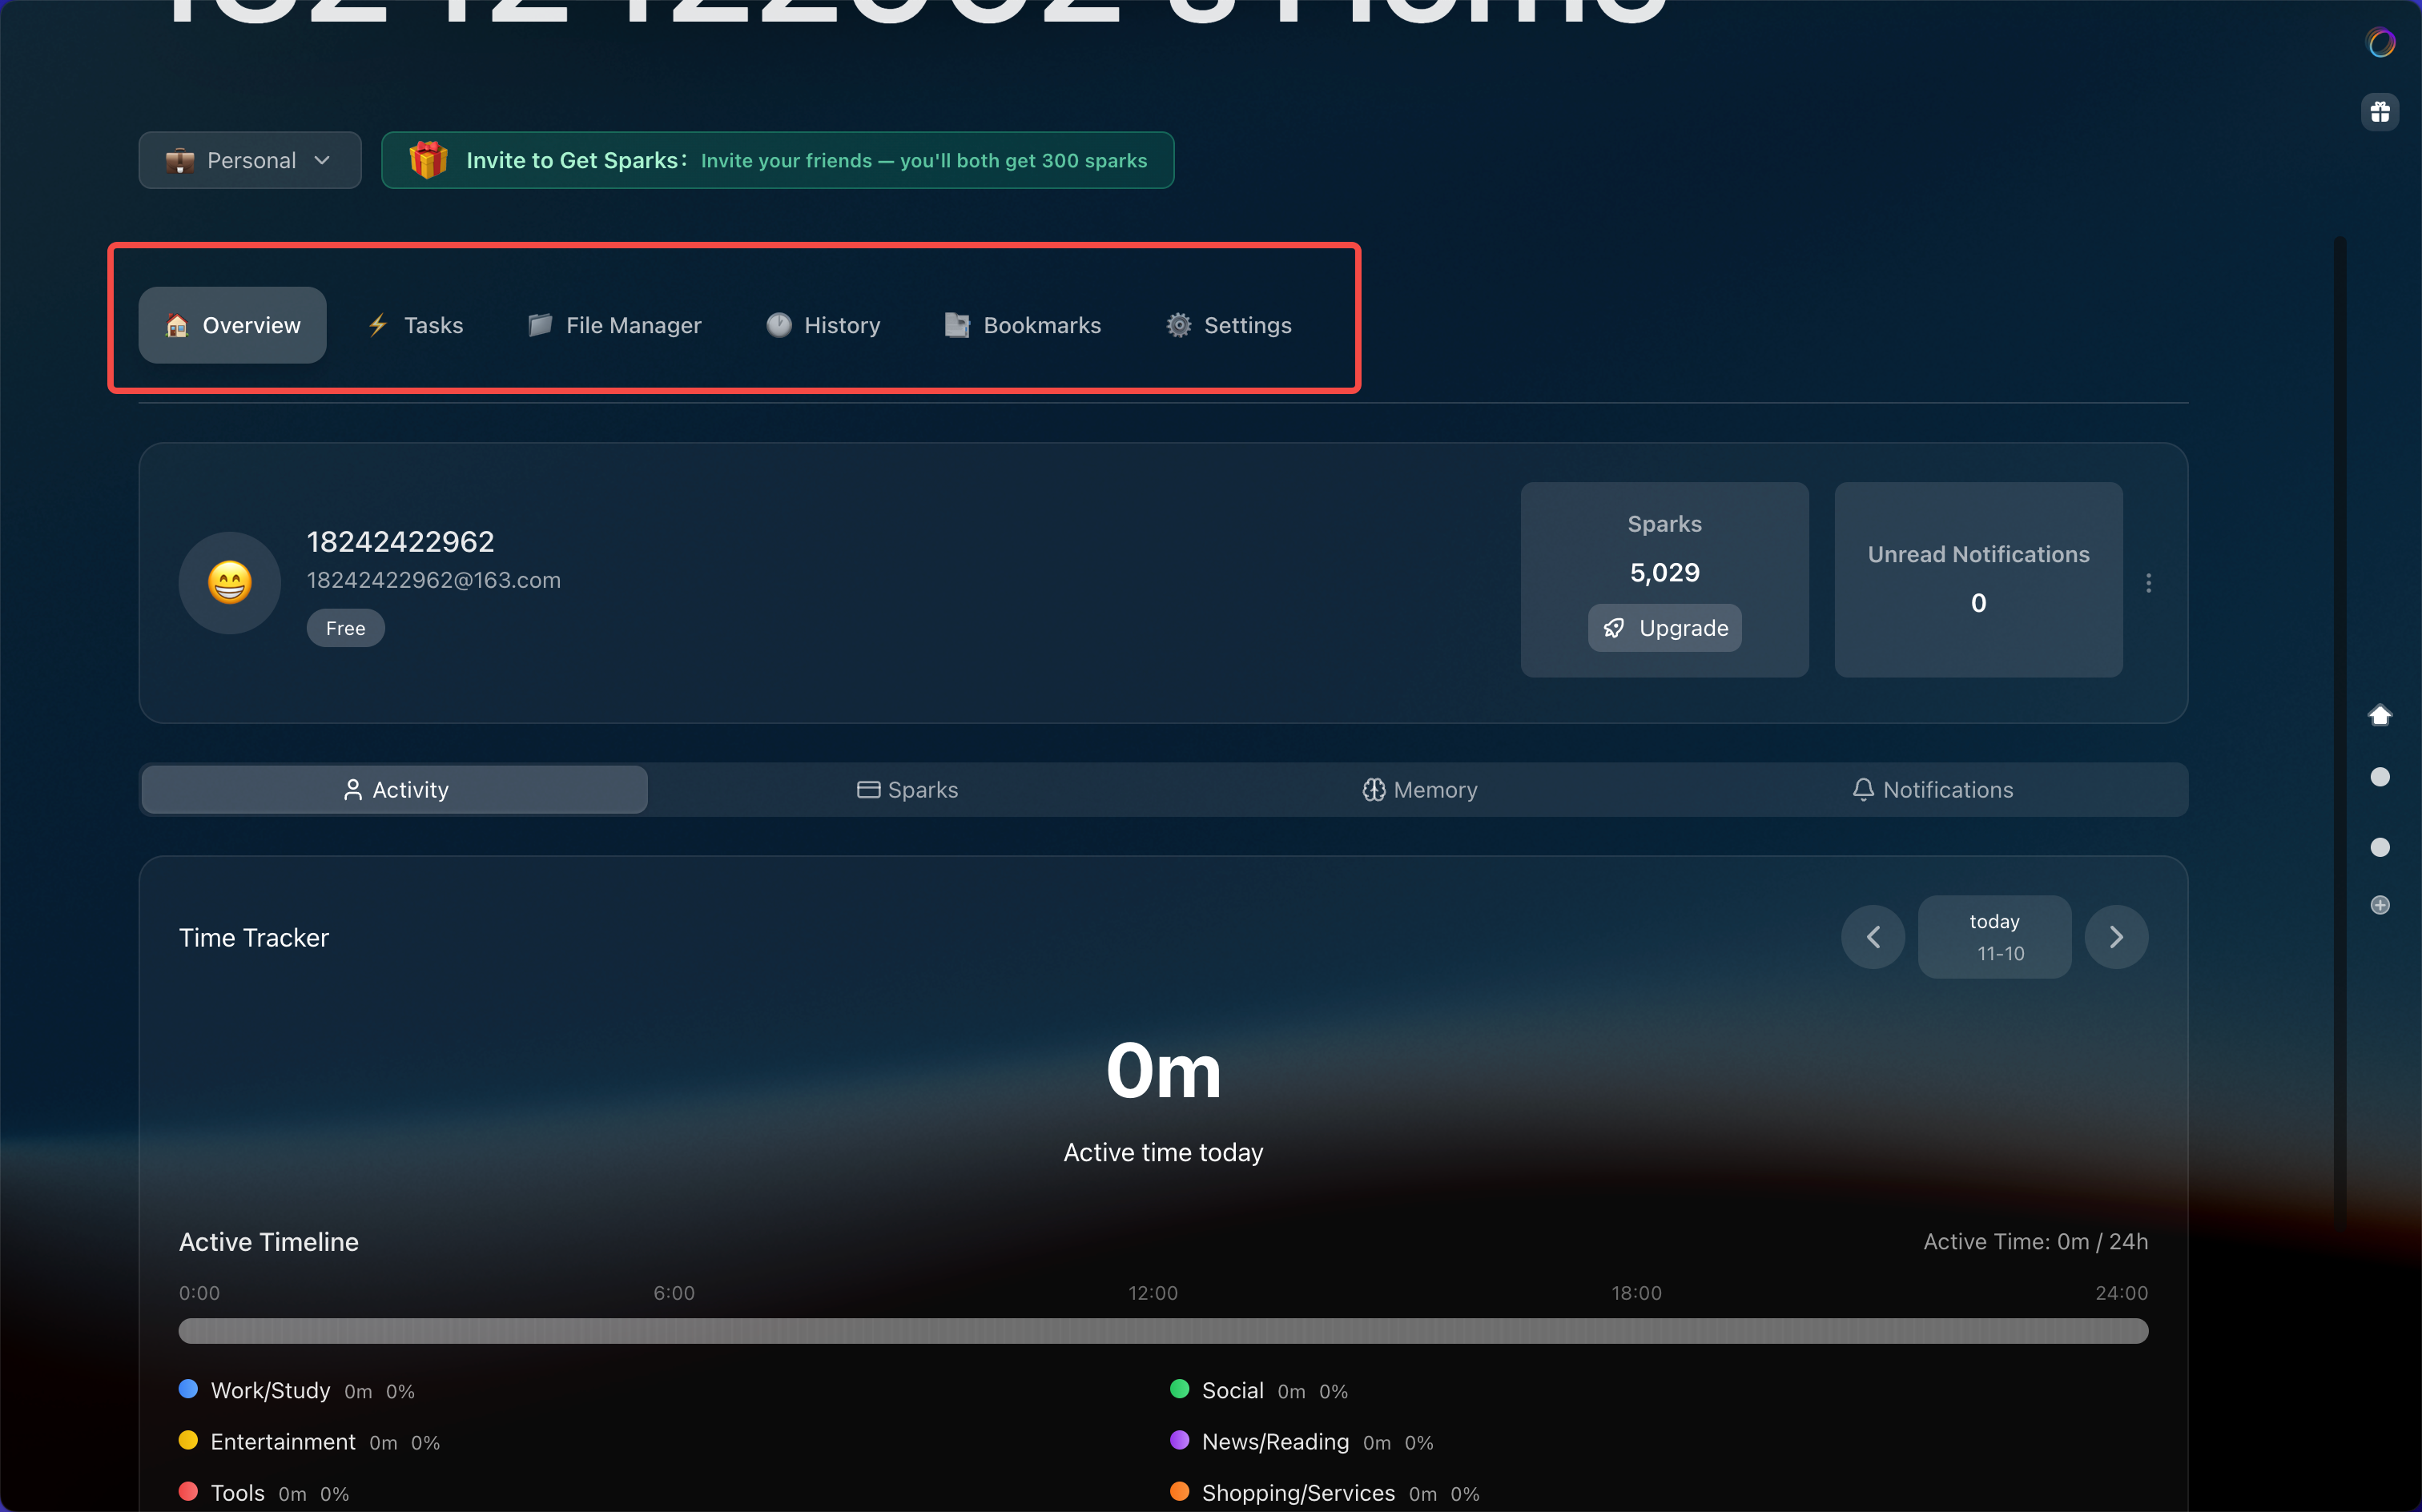
Task: Go to previous day in Time Tracker
Action: coord(1873,937)
